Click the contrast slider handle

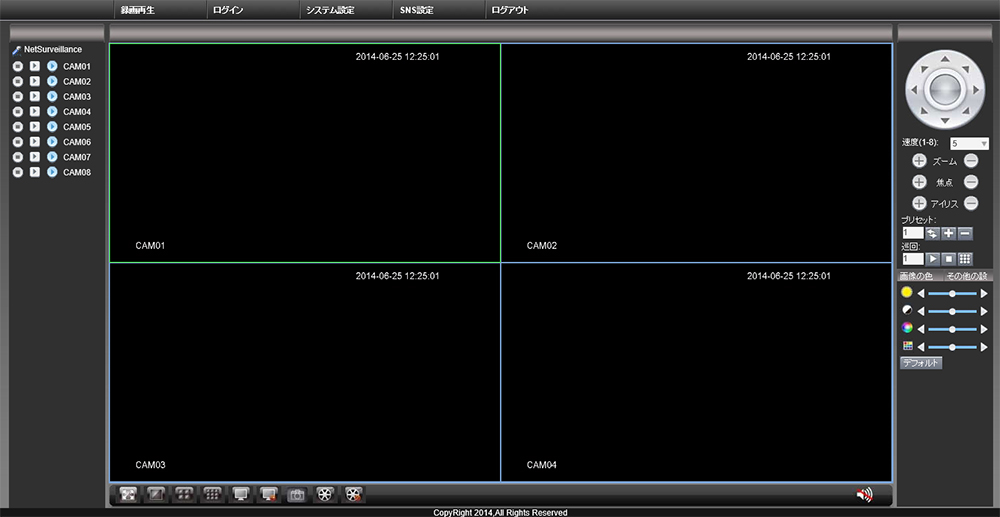[952, 311]
